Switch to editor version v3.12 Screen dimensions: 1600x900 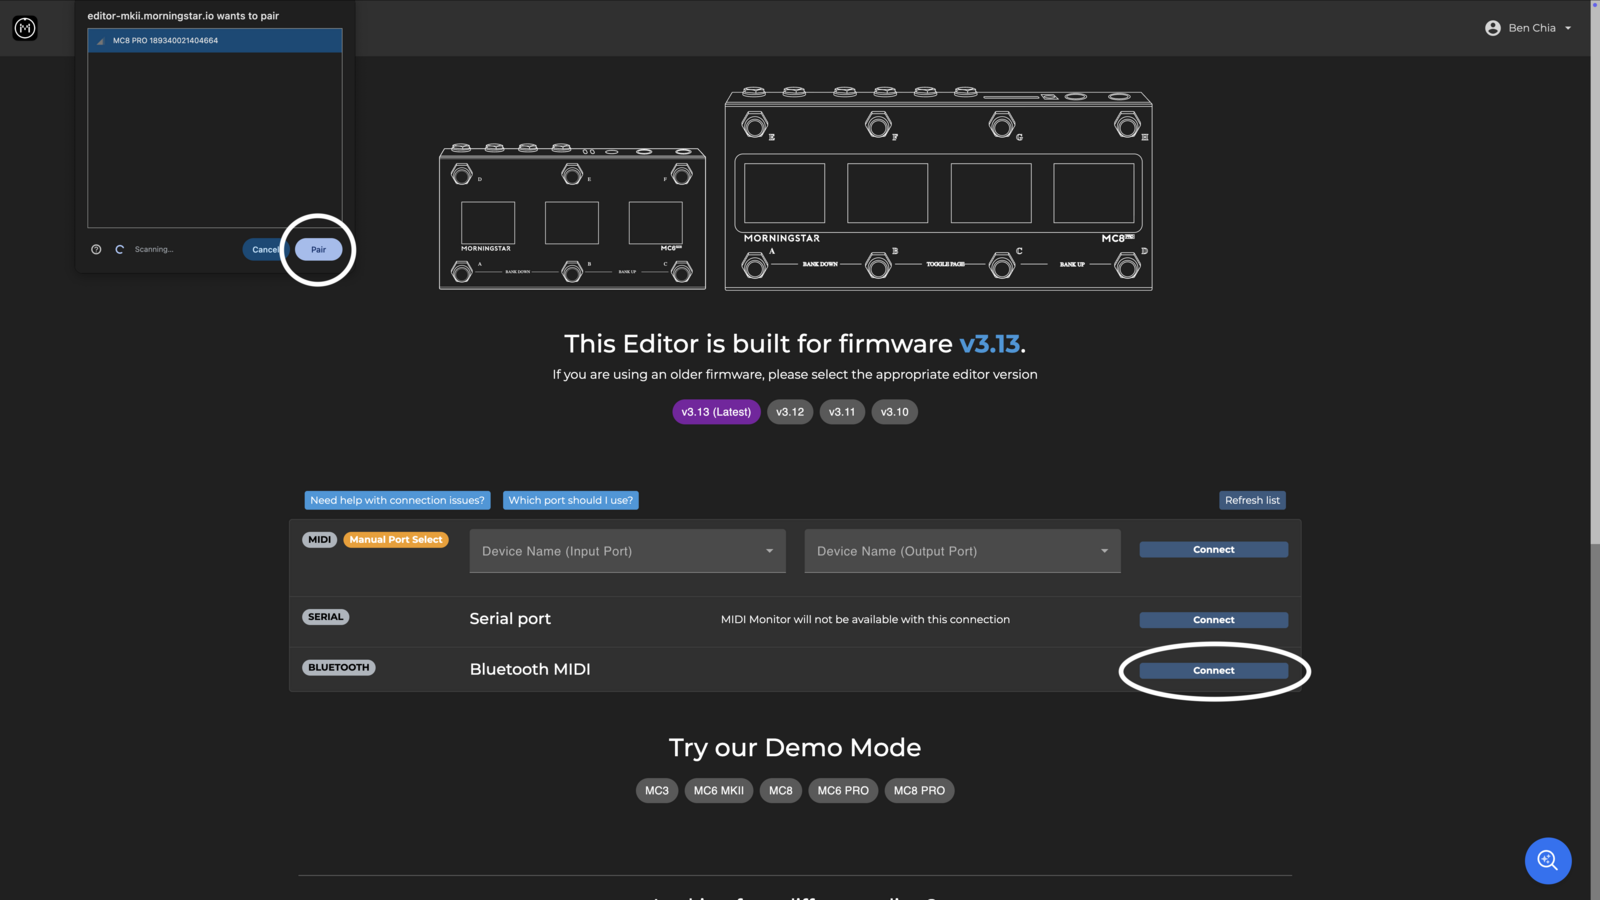point(790,412)
